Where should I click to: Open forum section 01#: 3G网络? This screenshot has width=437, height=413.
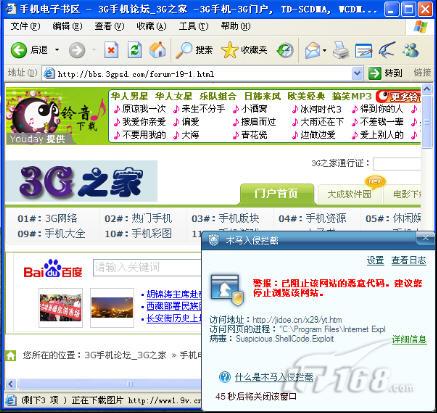pyautogui.click(x=47, y=218)
